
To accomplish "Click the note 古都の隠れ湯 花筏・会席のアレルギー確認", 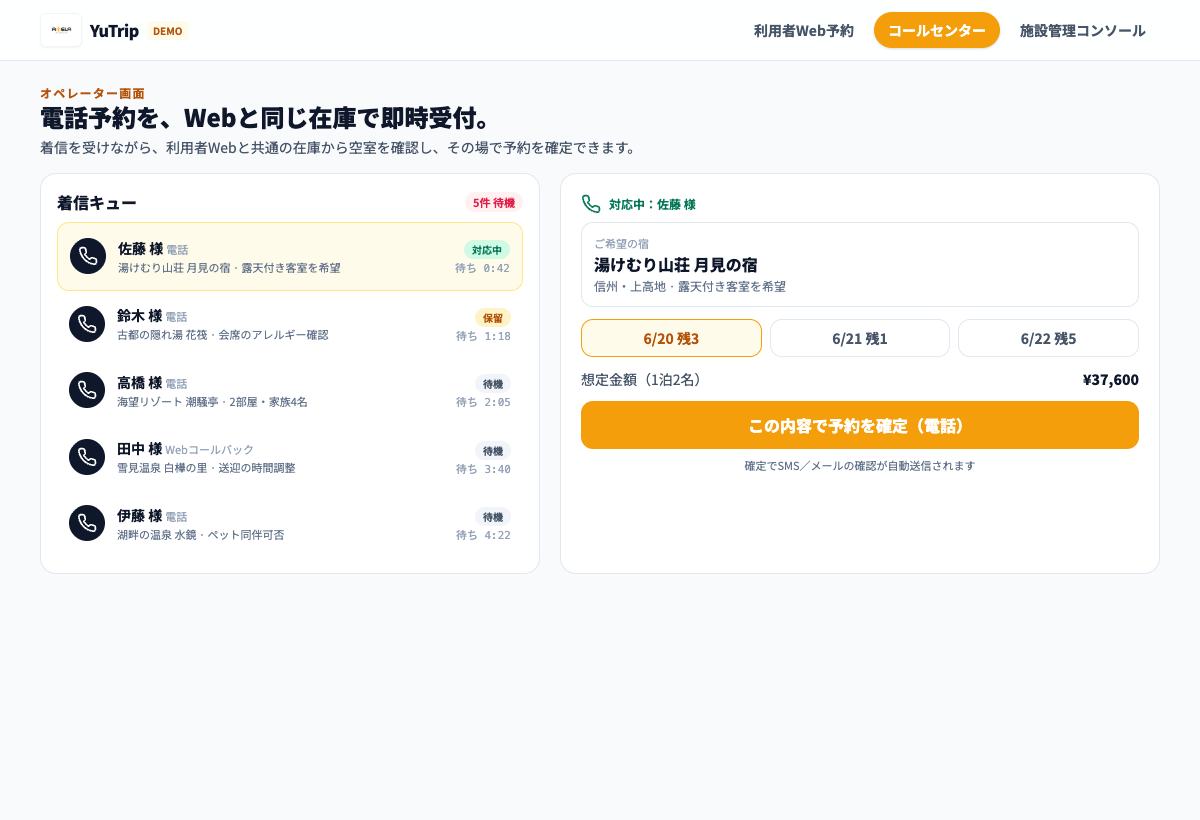I will [222, 335].
